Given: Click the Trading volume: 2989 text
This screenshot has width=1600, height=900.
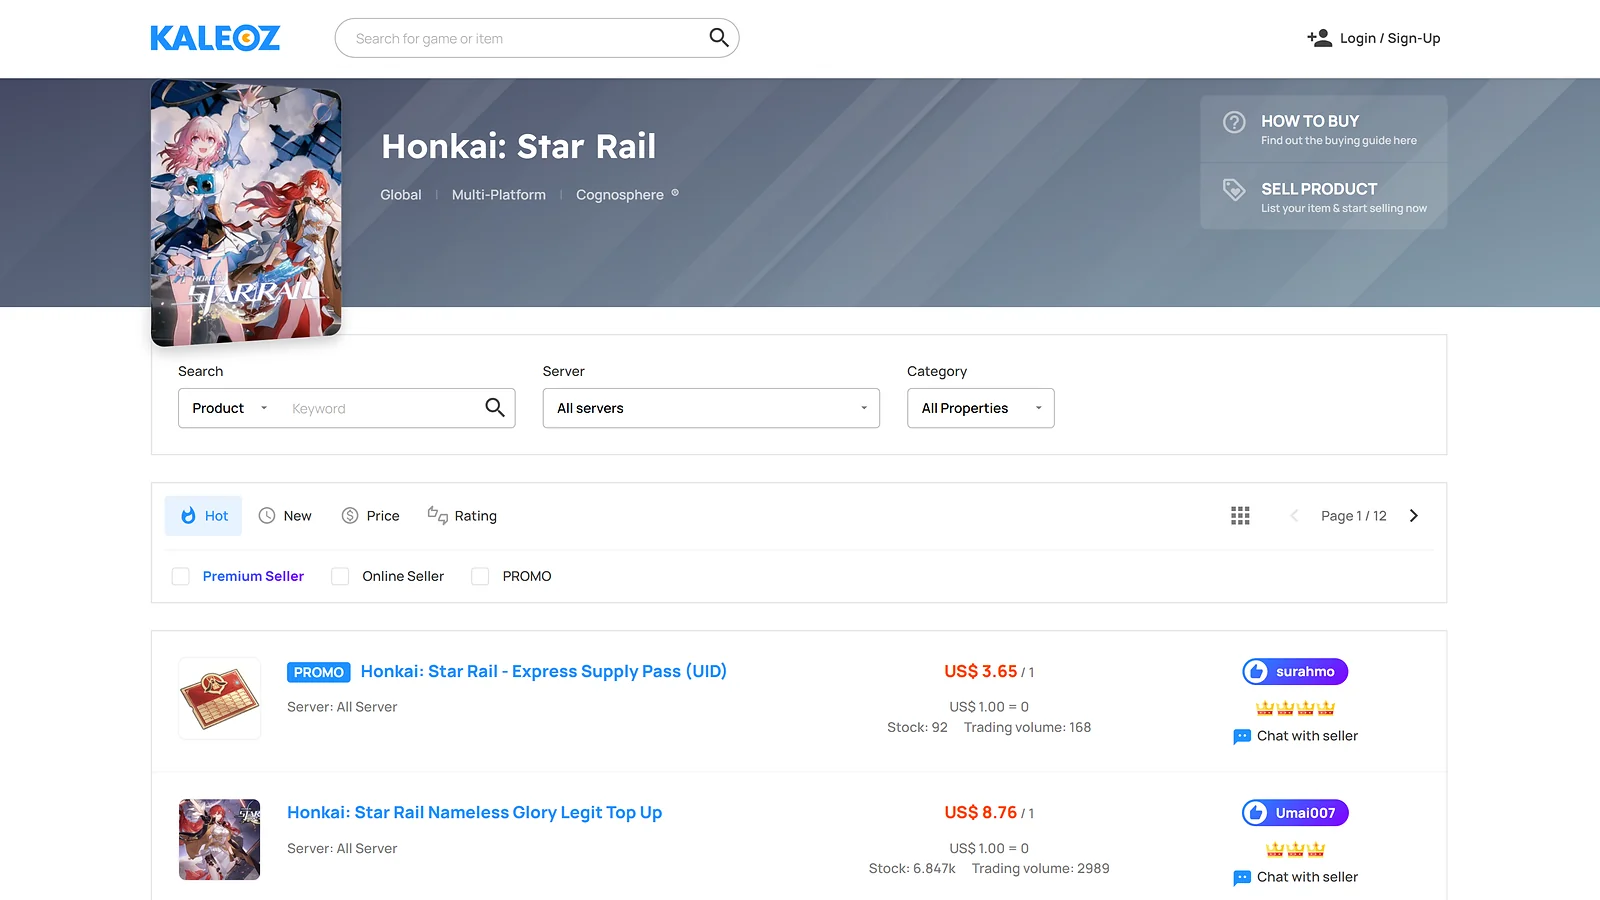Looking at the screenshot, I should pyautogui.click(x=1040, y=868).
